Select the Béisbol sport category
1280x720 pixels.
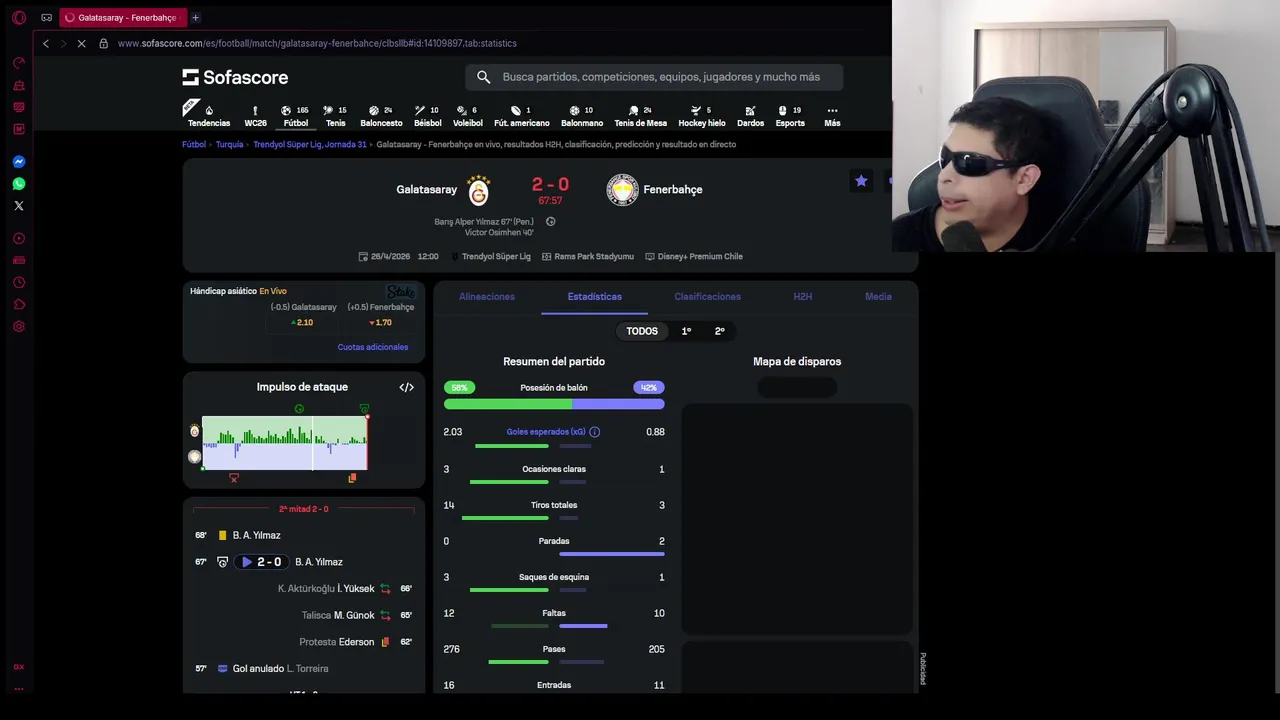tap(428, 116)
